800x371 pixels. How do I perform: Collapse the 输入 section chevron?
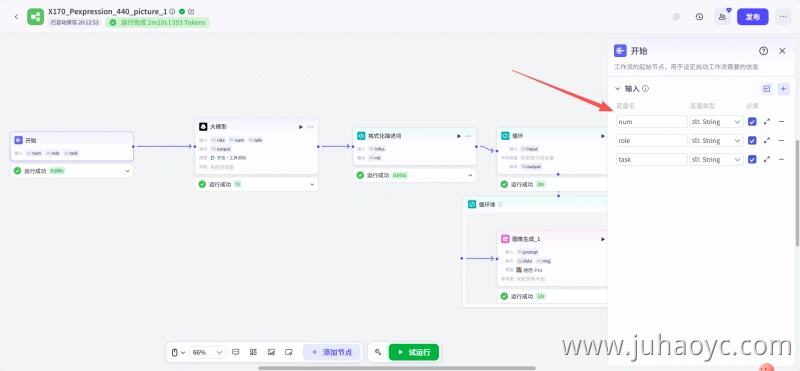click(x=617, y=89)
